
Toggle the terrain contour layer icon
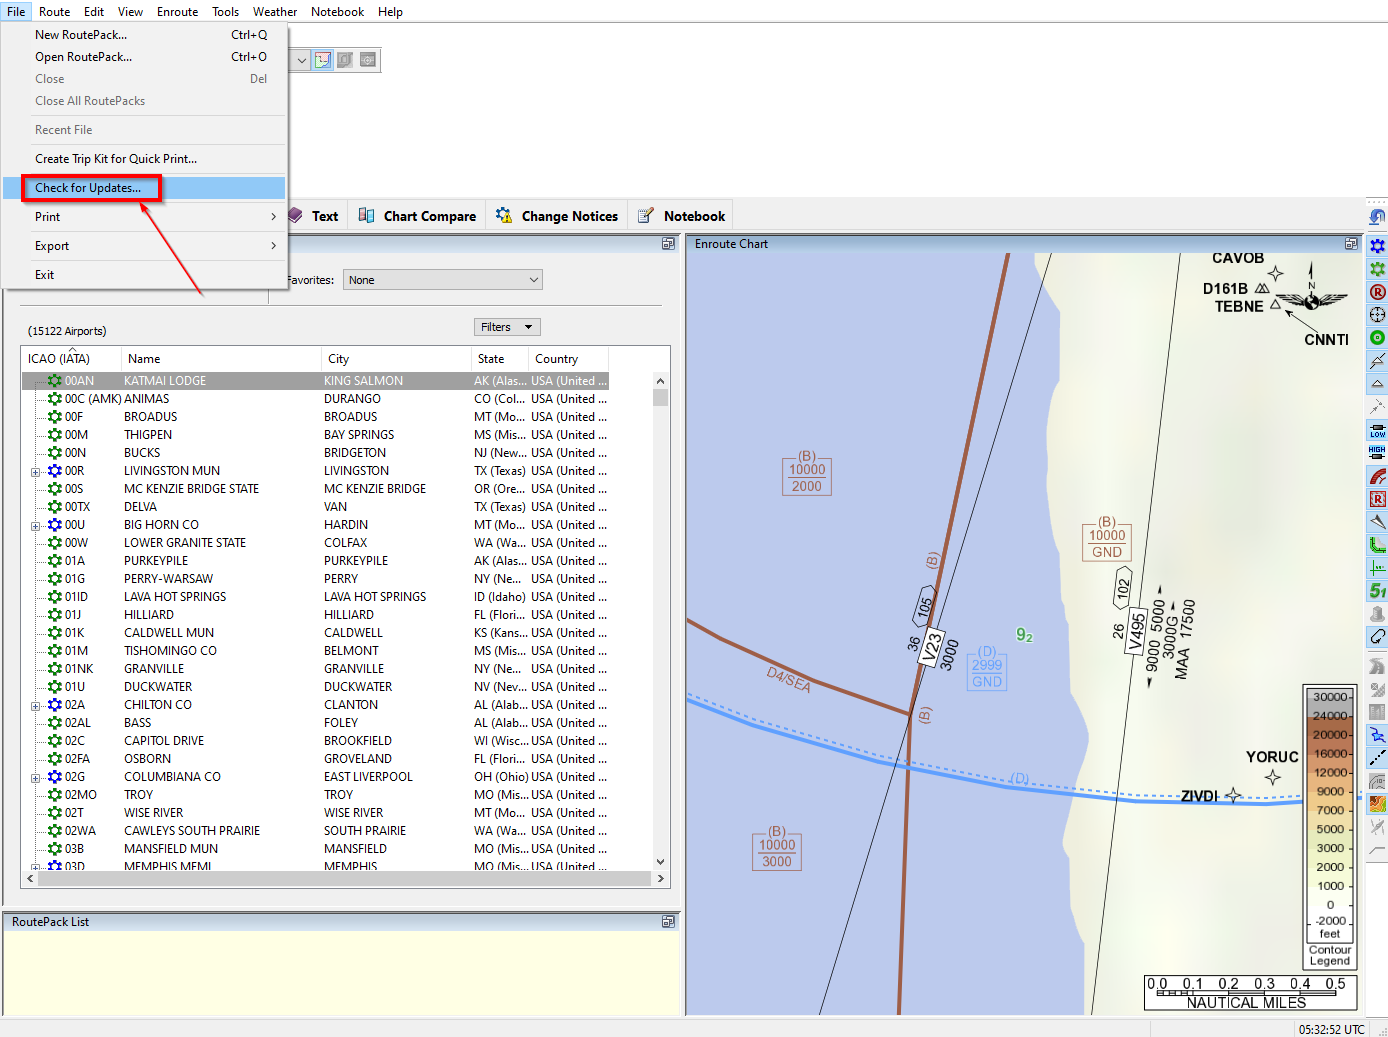click(x=1377, y=804)
